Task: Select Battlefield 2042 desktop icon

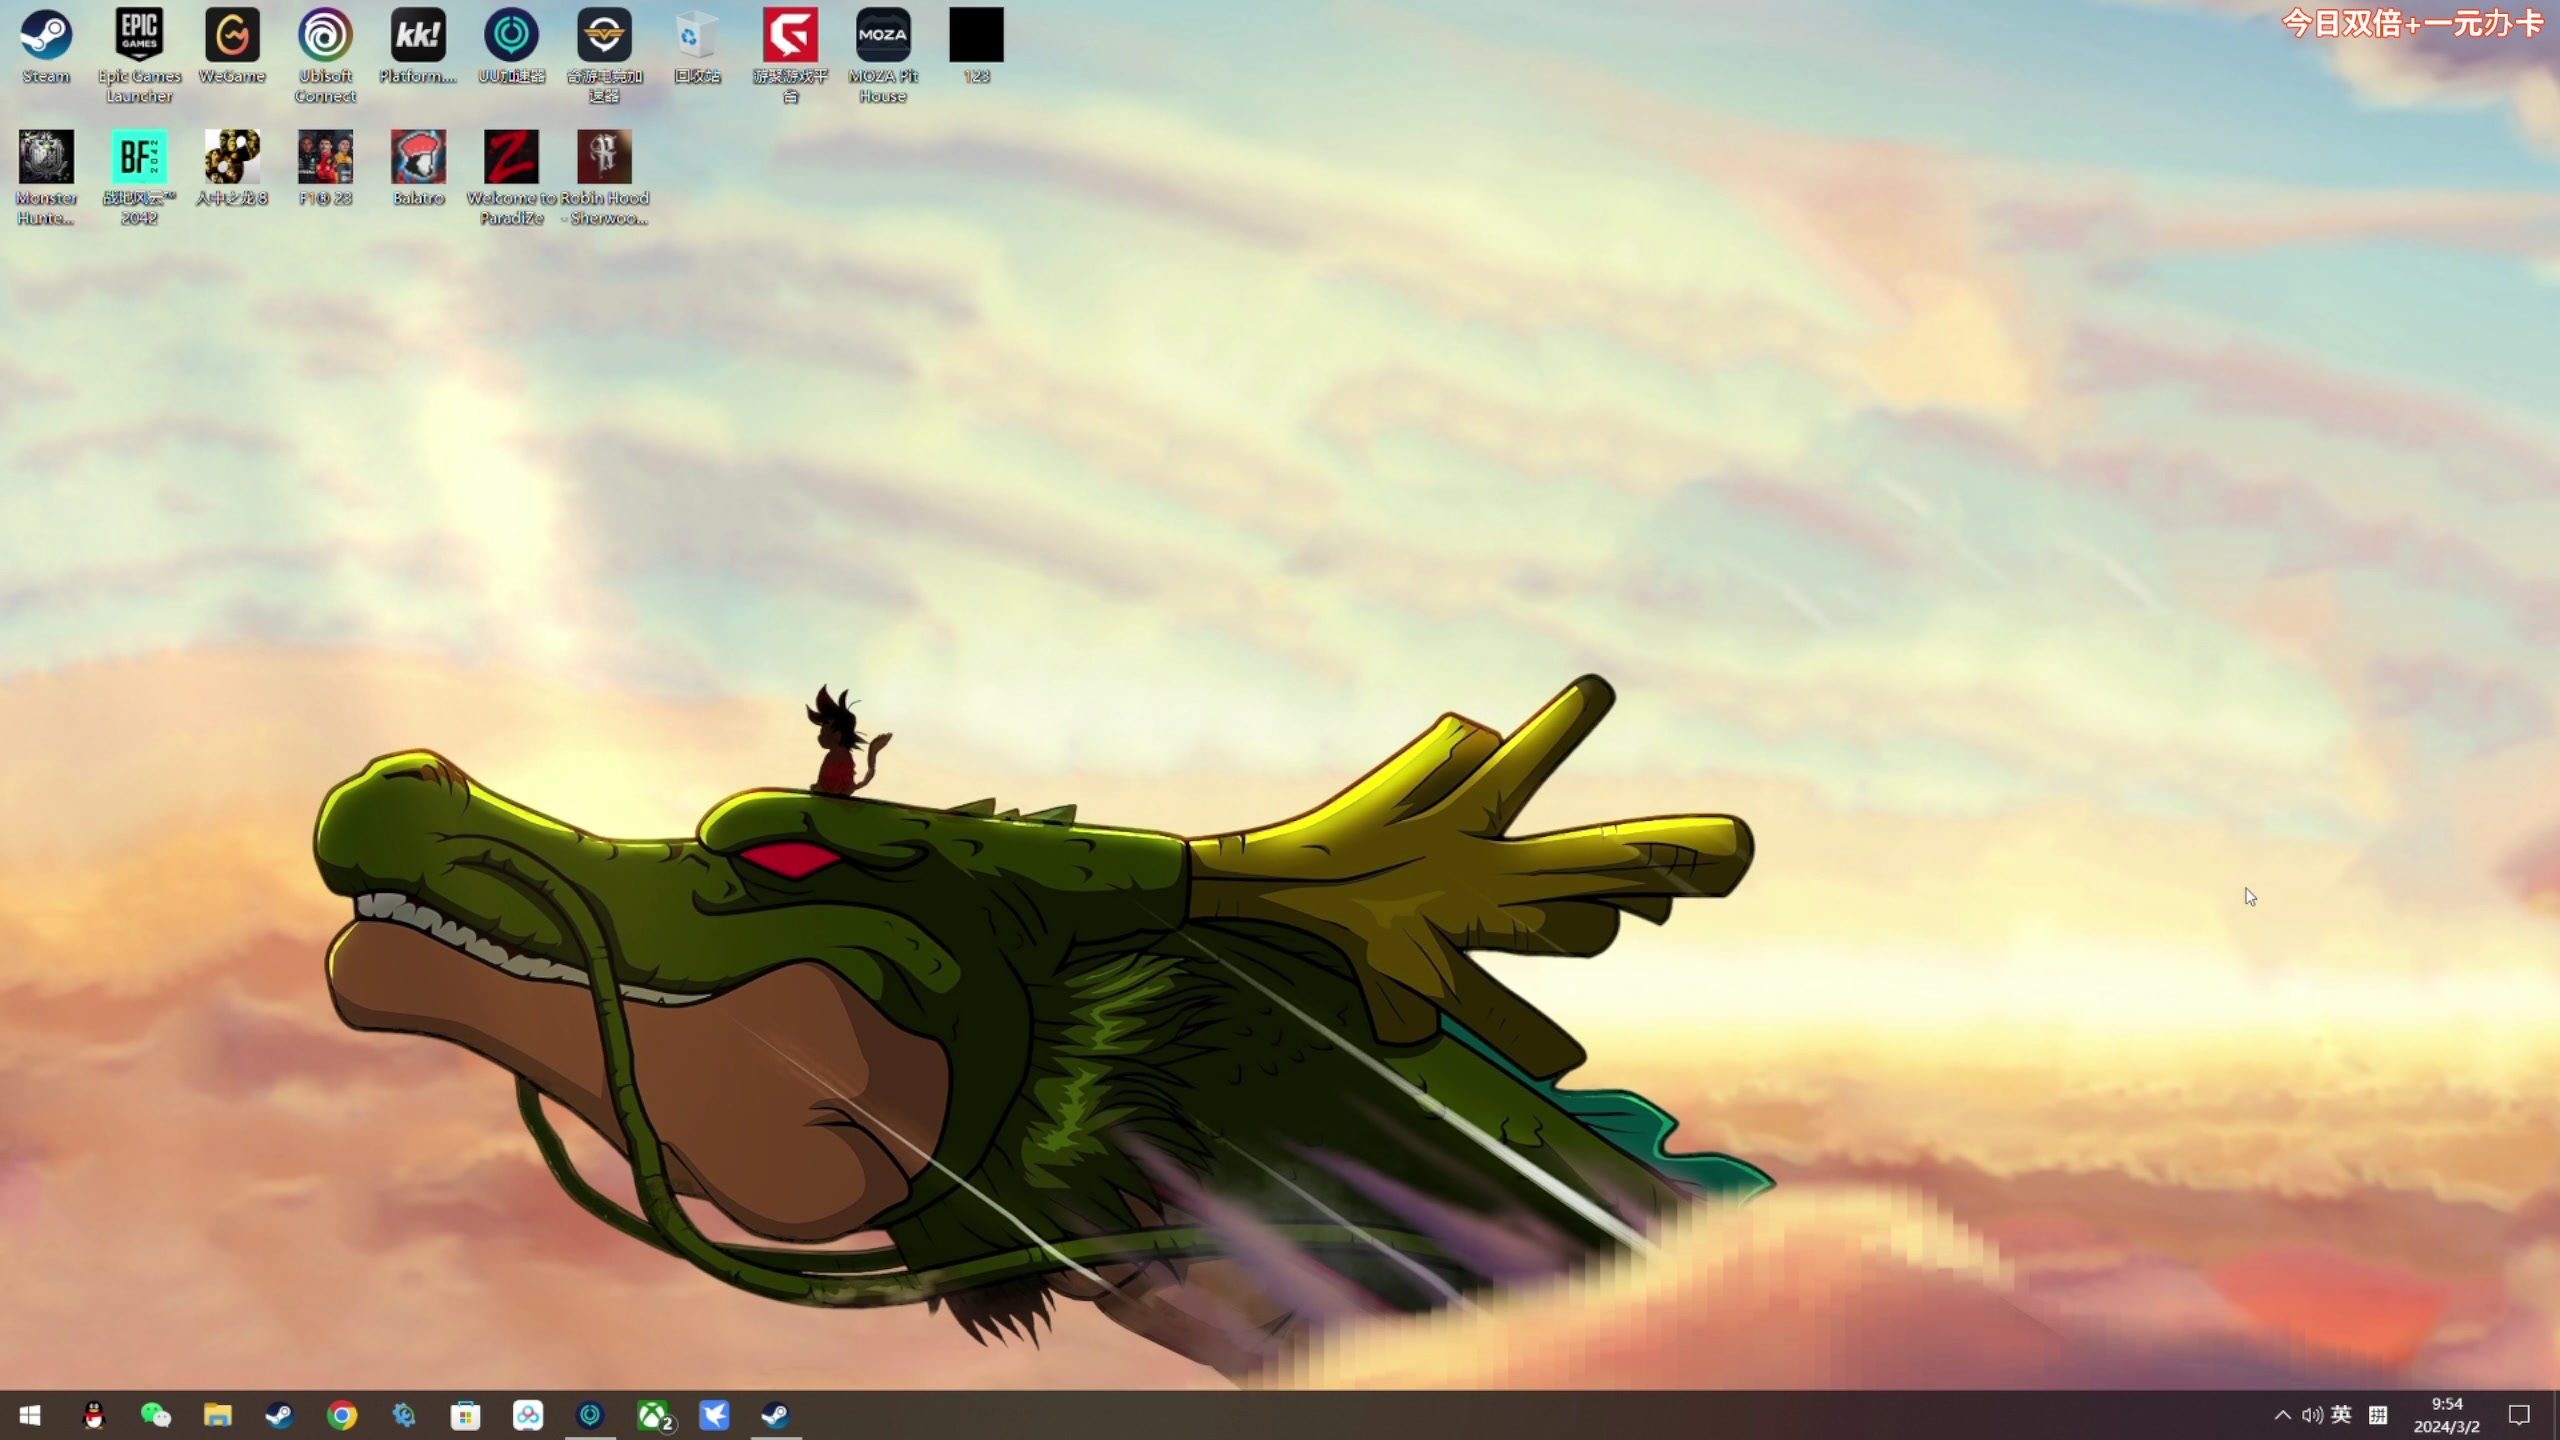Action: [139, 157]
